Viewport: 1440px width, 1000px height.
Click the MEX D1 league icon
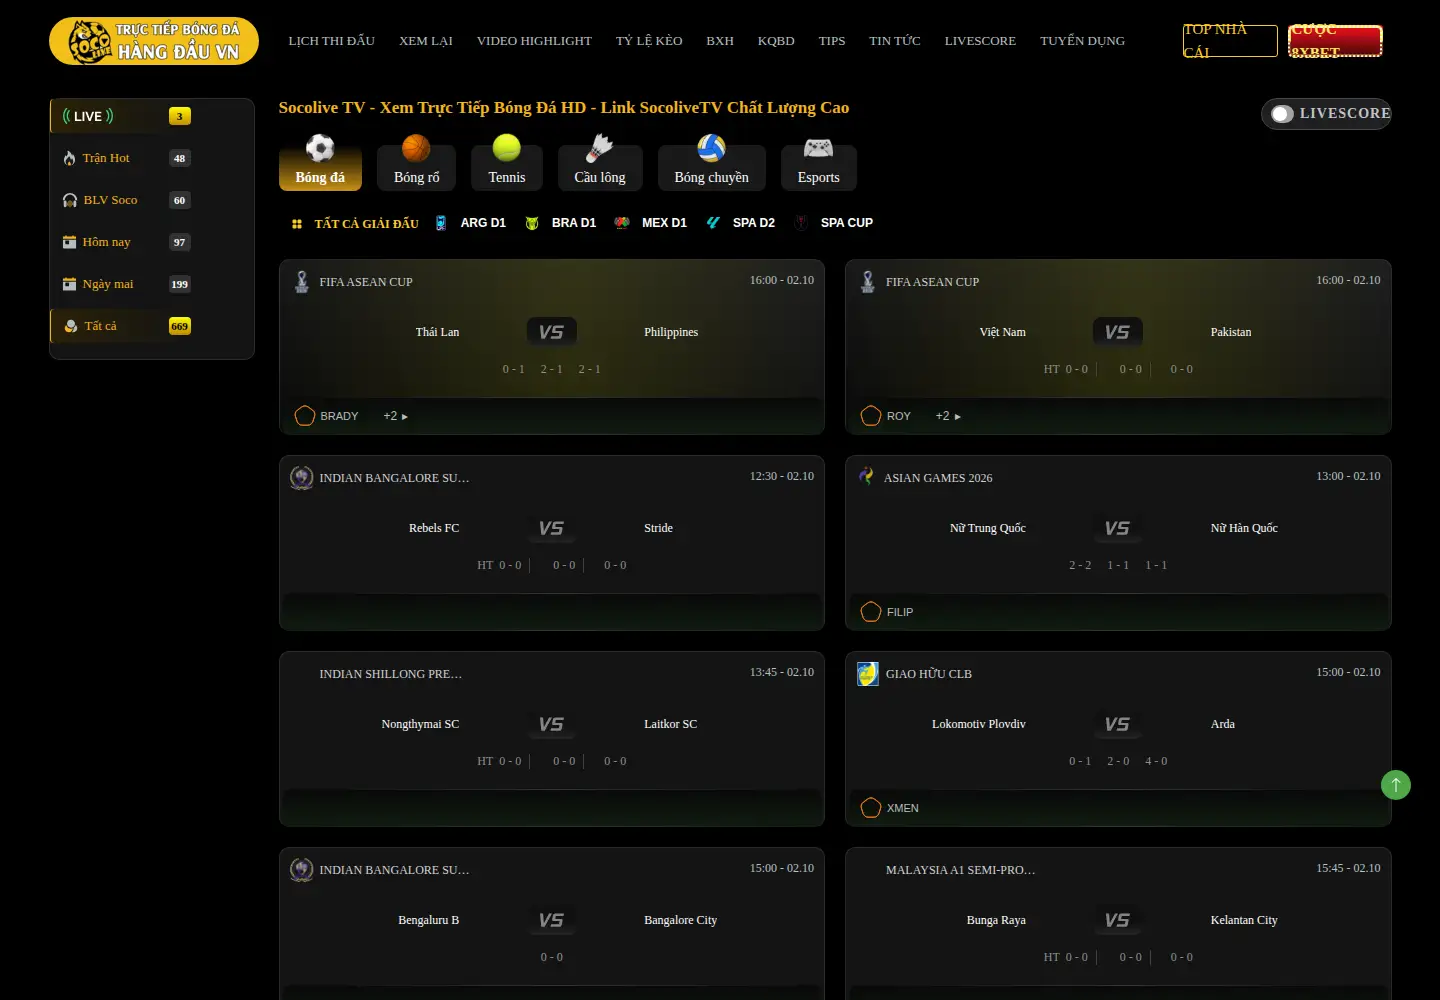[622, 223]
